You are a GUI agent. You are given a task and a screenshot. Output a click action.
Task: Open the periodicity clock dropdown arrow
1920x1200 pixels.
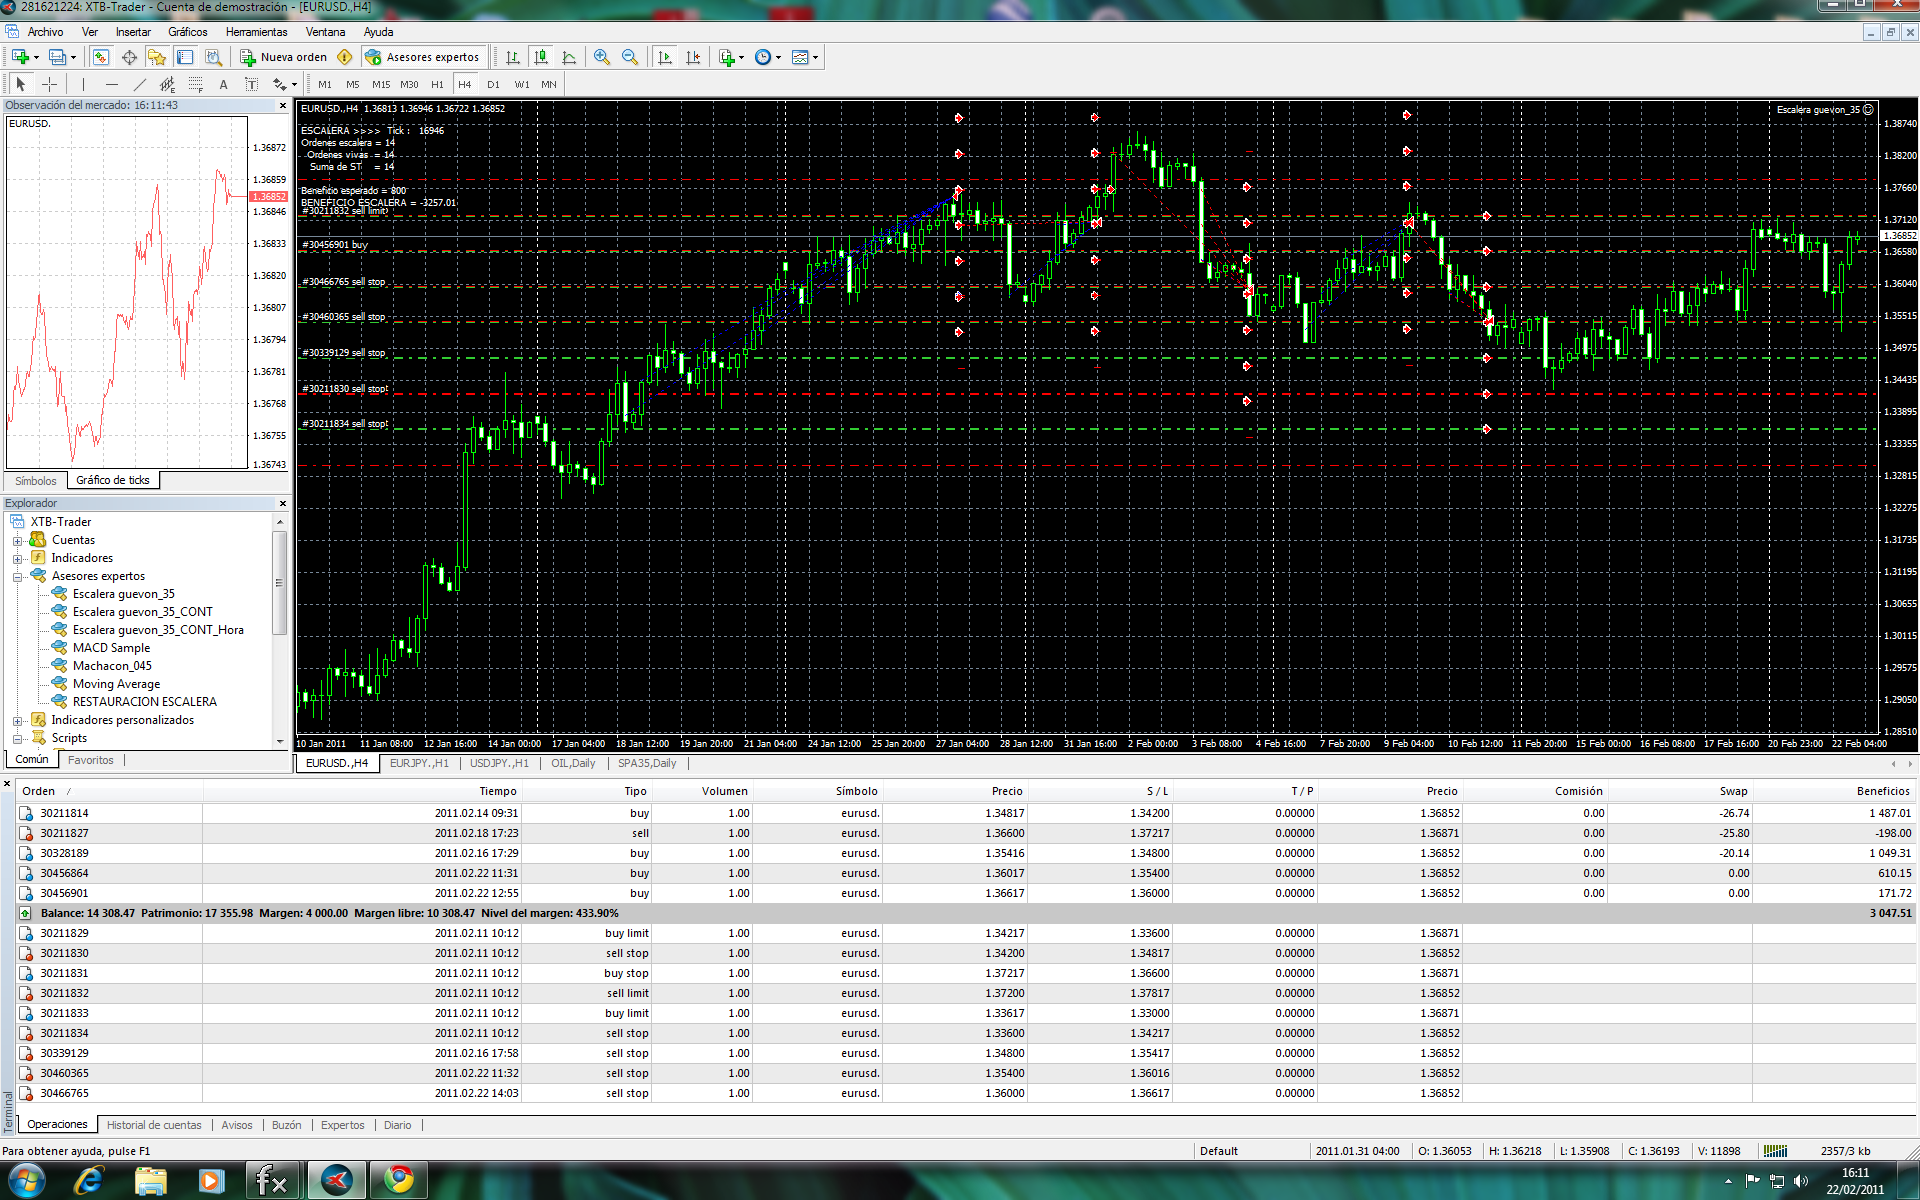[778, 58]
